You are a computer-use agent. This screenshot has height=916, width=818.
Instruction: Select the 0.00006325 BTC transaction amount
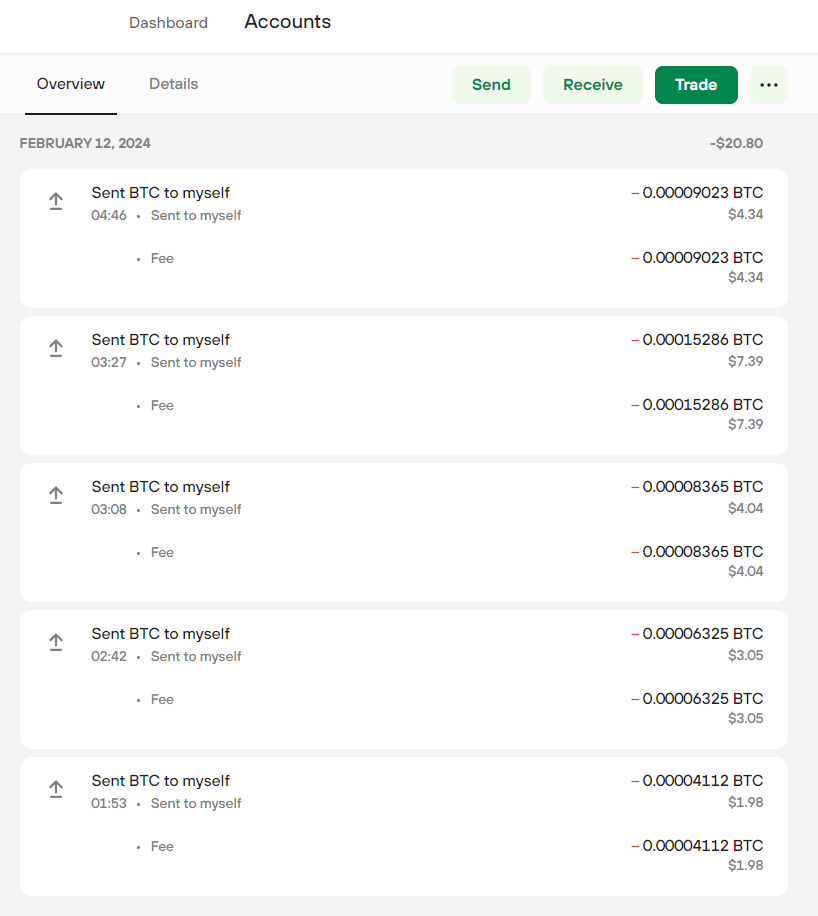point(701,634)
